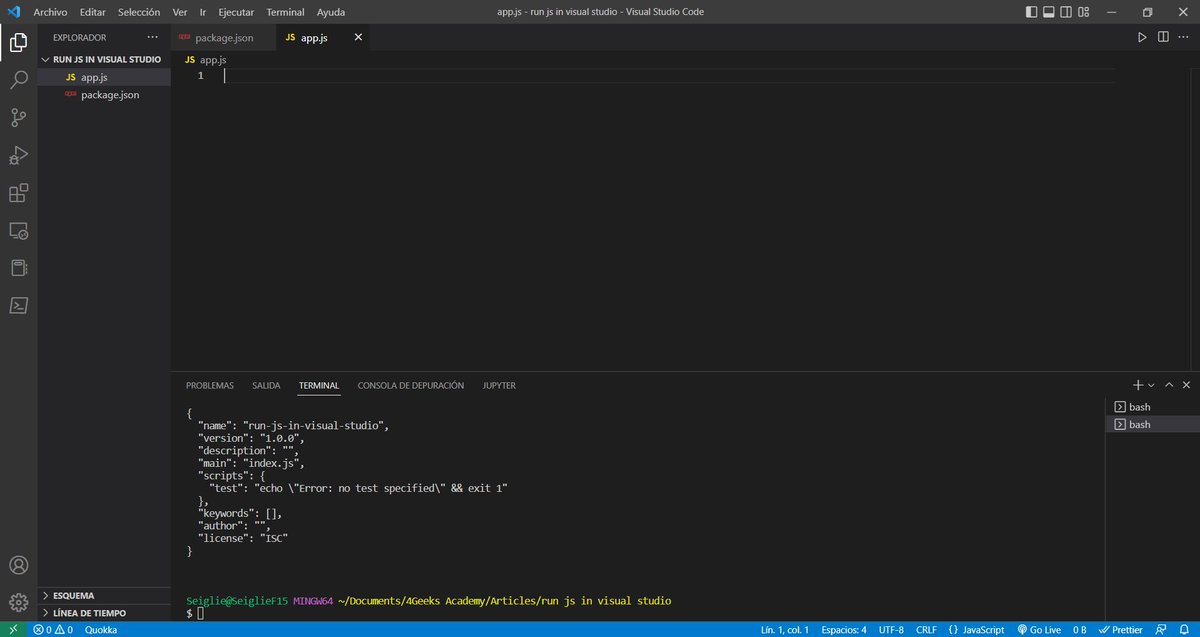Select the highlighted bash terminal entry
This screenshot has height=637, width=1200.
coord(1152,425)
